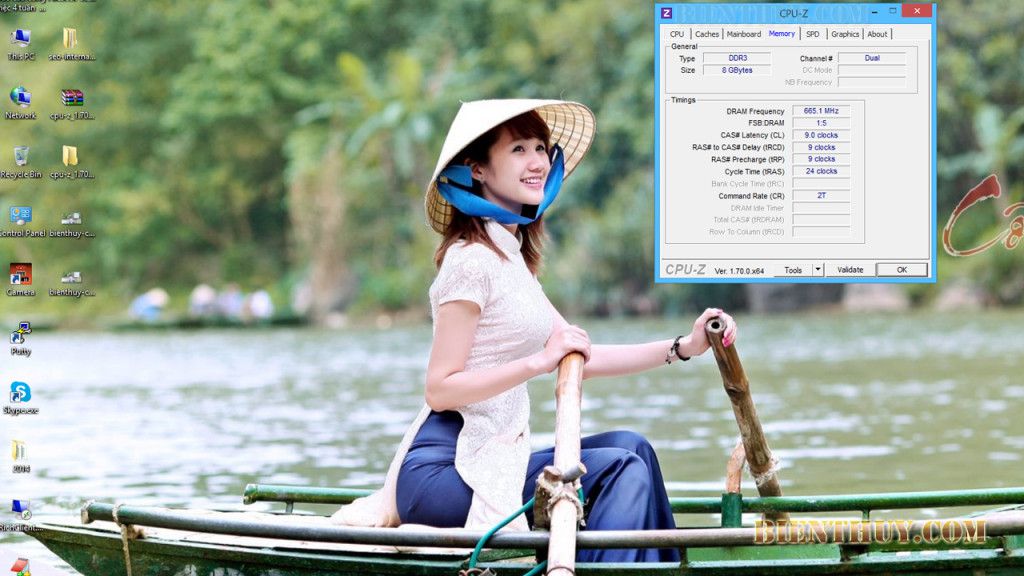
Task: Select the cpu-z_1.70 WinRAR archive icon
Action: click(72, 103)
